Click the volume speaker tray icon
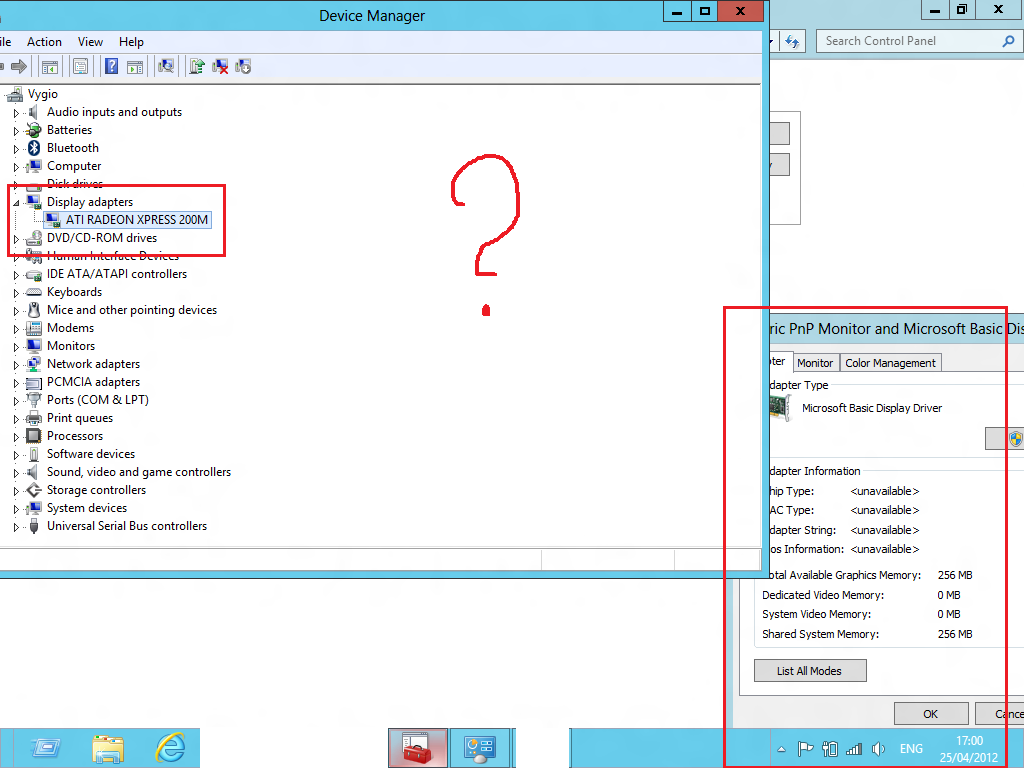 (878, 749)
